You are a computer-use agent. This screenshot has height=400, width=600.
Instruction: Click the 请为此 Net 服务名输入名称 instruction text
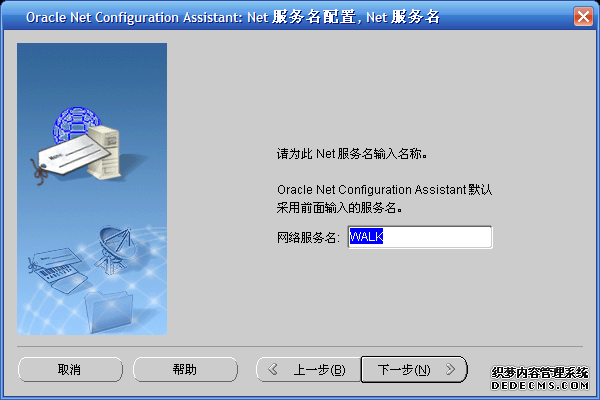(352, 155)
